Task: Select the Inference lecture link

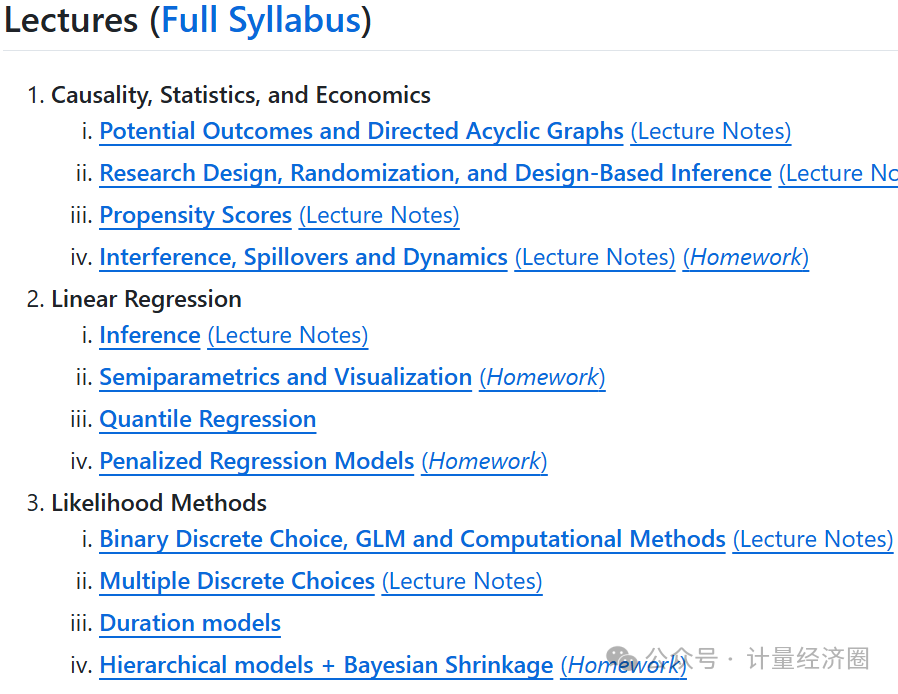Action: (x=150, y=335)
